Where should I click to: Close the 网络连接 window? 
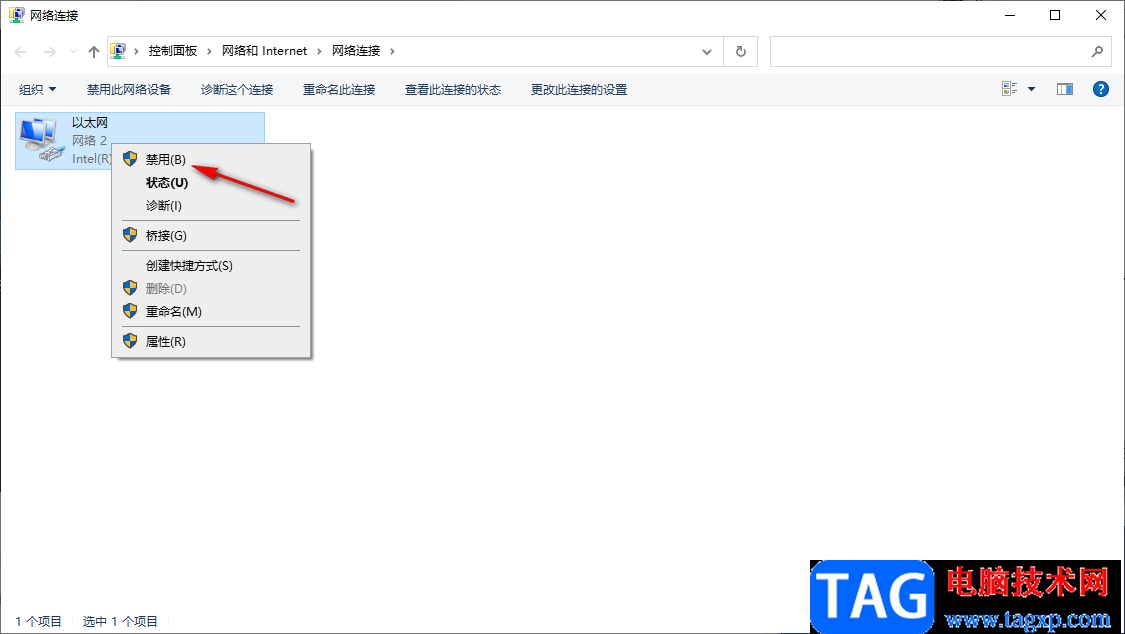tap(1101, 15)
